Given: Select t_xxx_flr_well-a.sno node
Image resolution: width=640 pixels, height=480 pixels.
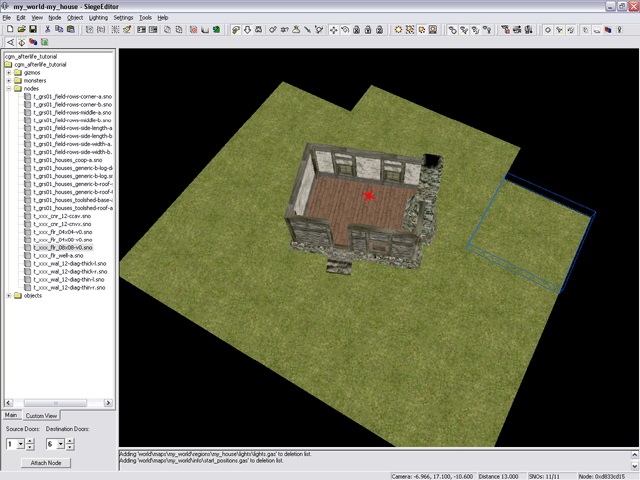Looking at the screenshot, I should (x=58, y=256).
